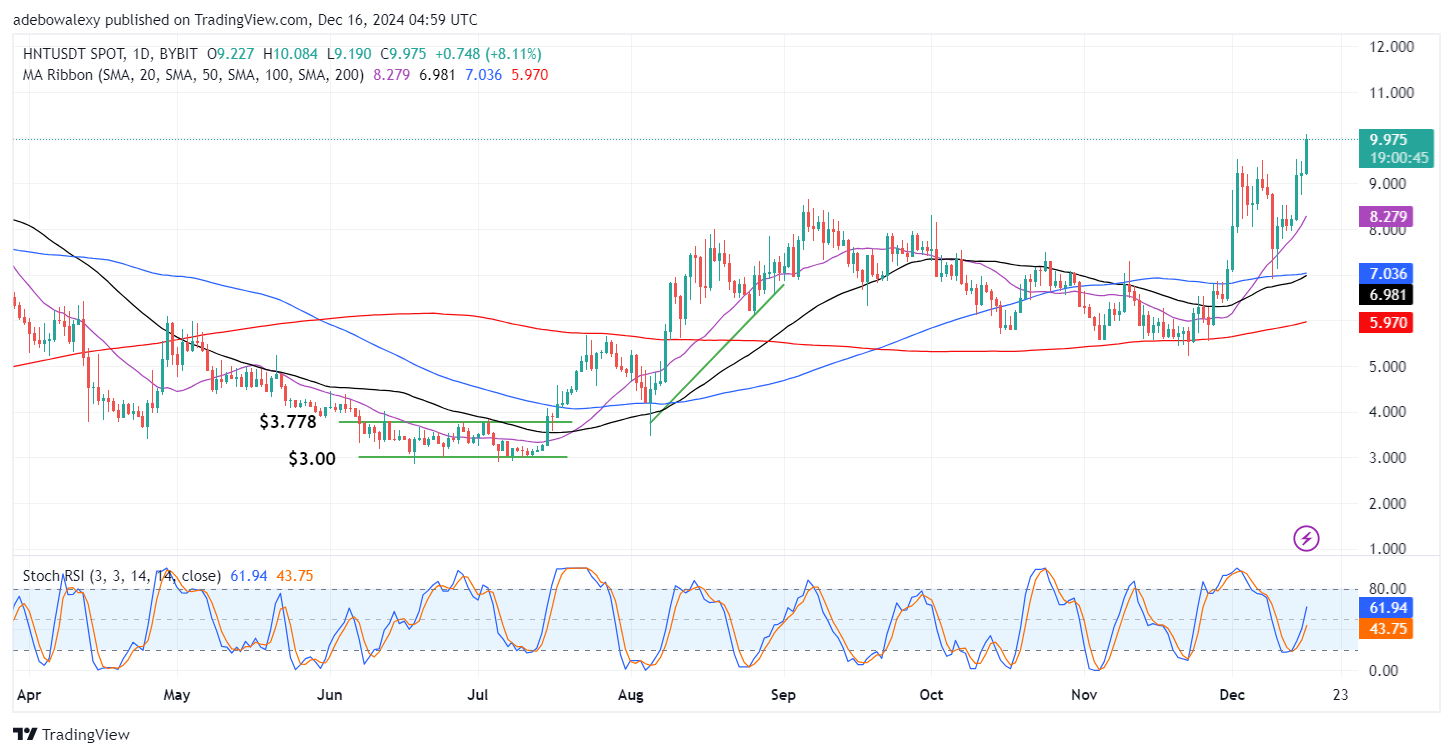Click the black SMA 50 label 6.981
Viewport: 1453px width, 756px height.
(x=1385, y=294)
